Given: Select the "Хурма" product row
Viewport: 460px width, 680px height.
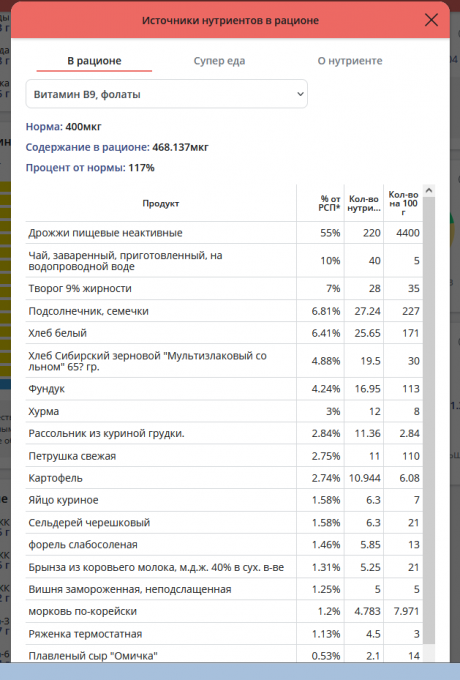Looking at the screenshot, I should (x=224, y=411).
